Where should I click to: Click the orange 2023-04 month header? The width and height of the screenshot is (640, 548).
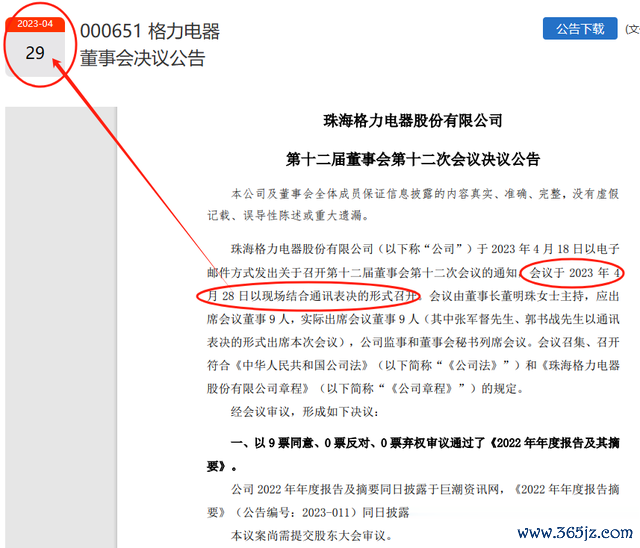(x=35, y=24)
